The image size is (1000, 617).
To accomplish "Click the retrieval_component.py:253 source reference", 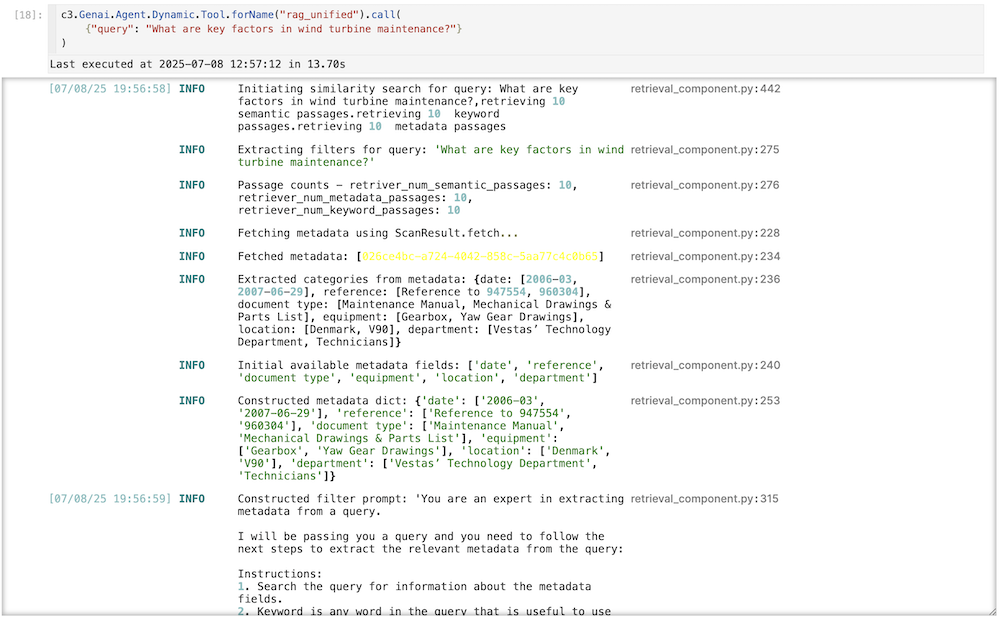I will pyautogui.click(x=705, y=401).
